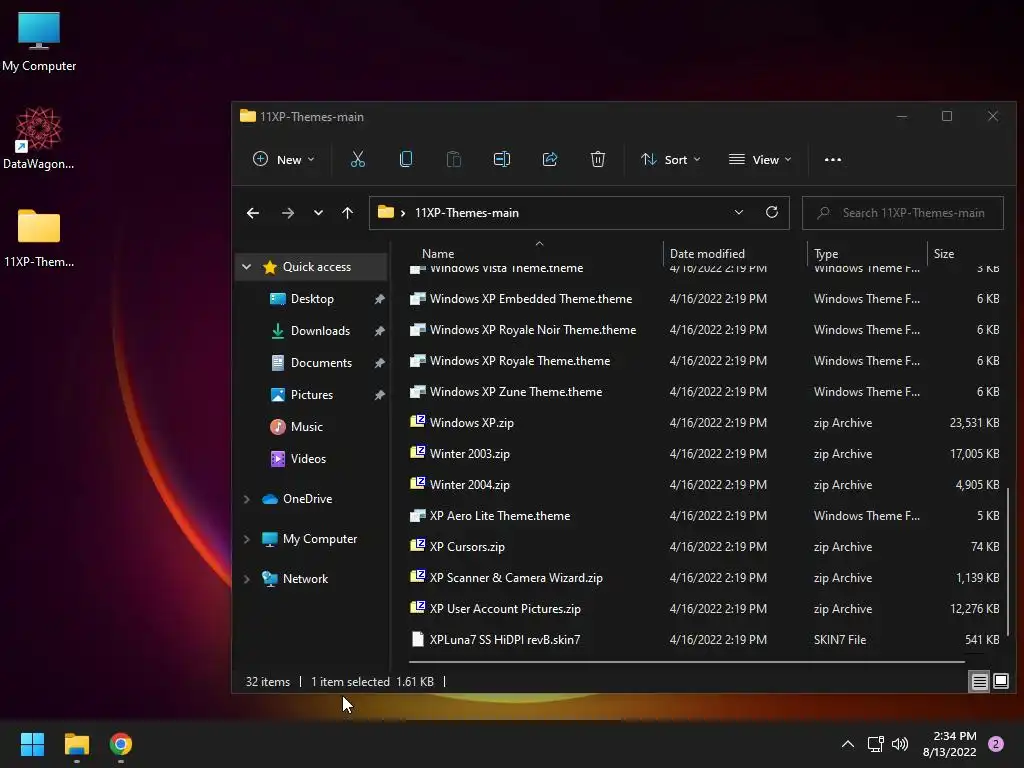The image size is (1024, 768).
Task: Open the network status tray icon
Action: pos(876,744)
